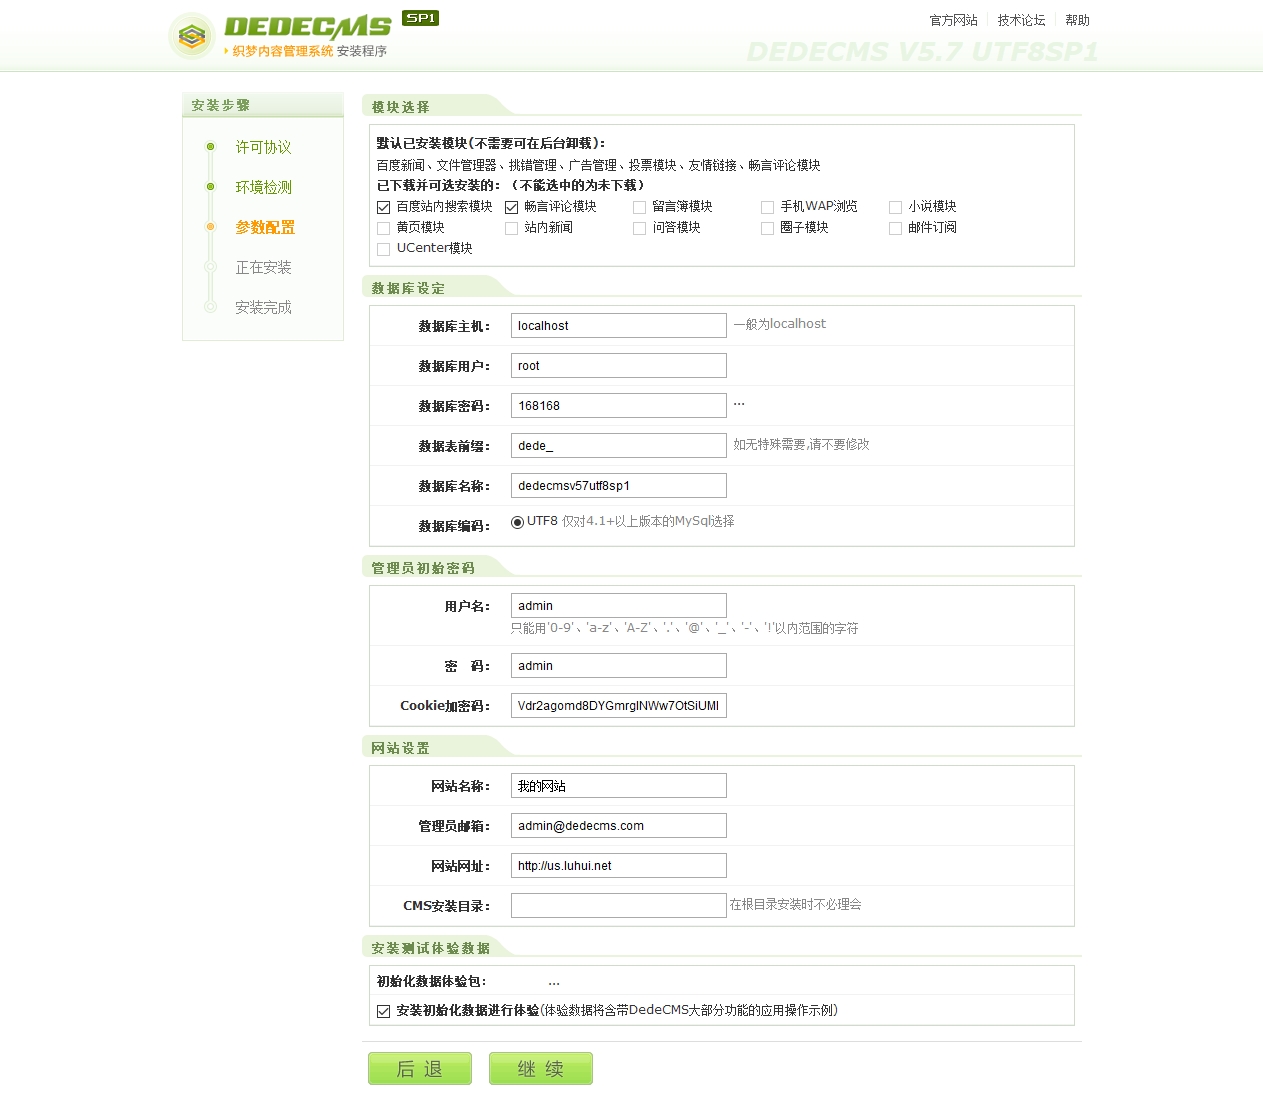
Task: Focus the 数据库密码 field
Action: coord(619,406)
